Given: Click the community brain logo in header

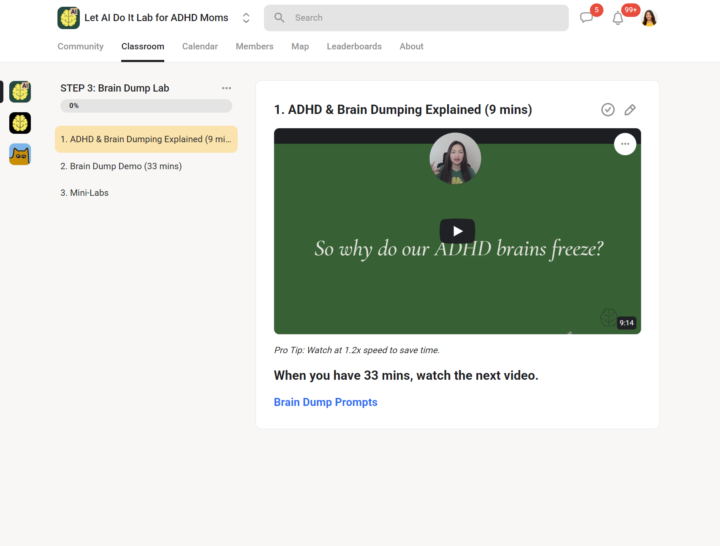Looking at the screenshot, I should tap(68, 18).
